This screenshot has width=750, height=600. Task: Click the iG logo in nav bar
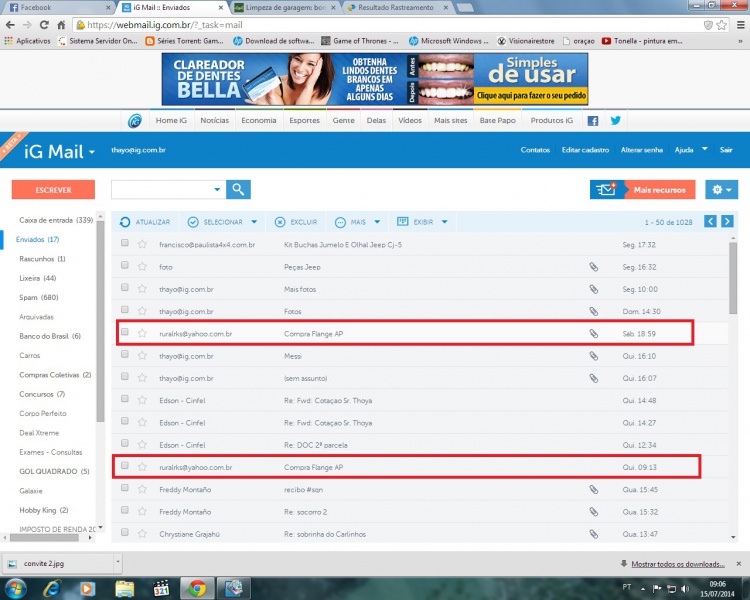click(x=135, y=121)
